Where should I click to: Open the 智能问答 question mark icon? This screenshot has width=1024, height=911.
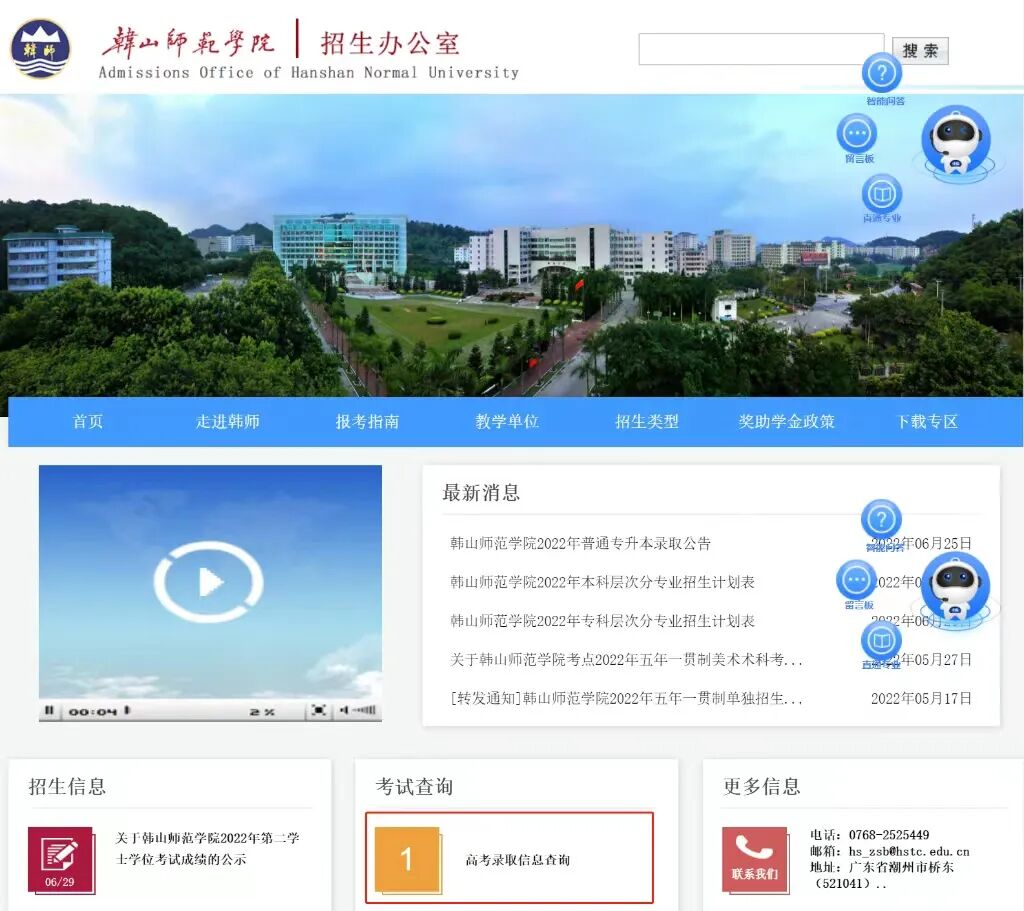coord(881,74)
